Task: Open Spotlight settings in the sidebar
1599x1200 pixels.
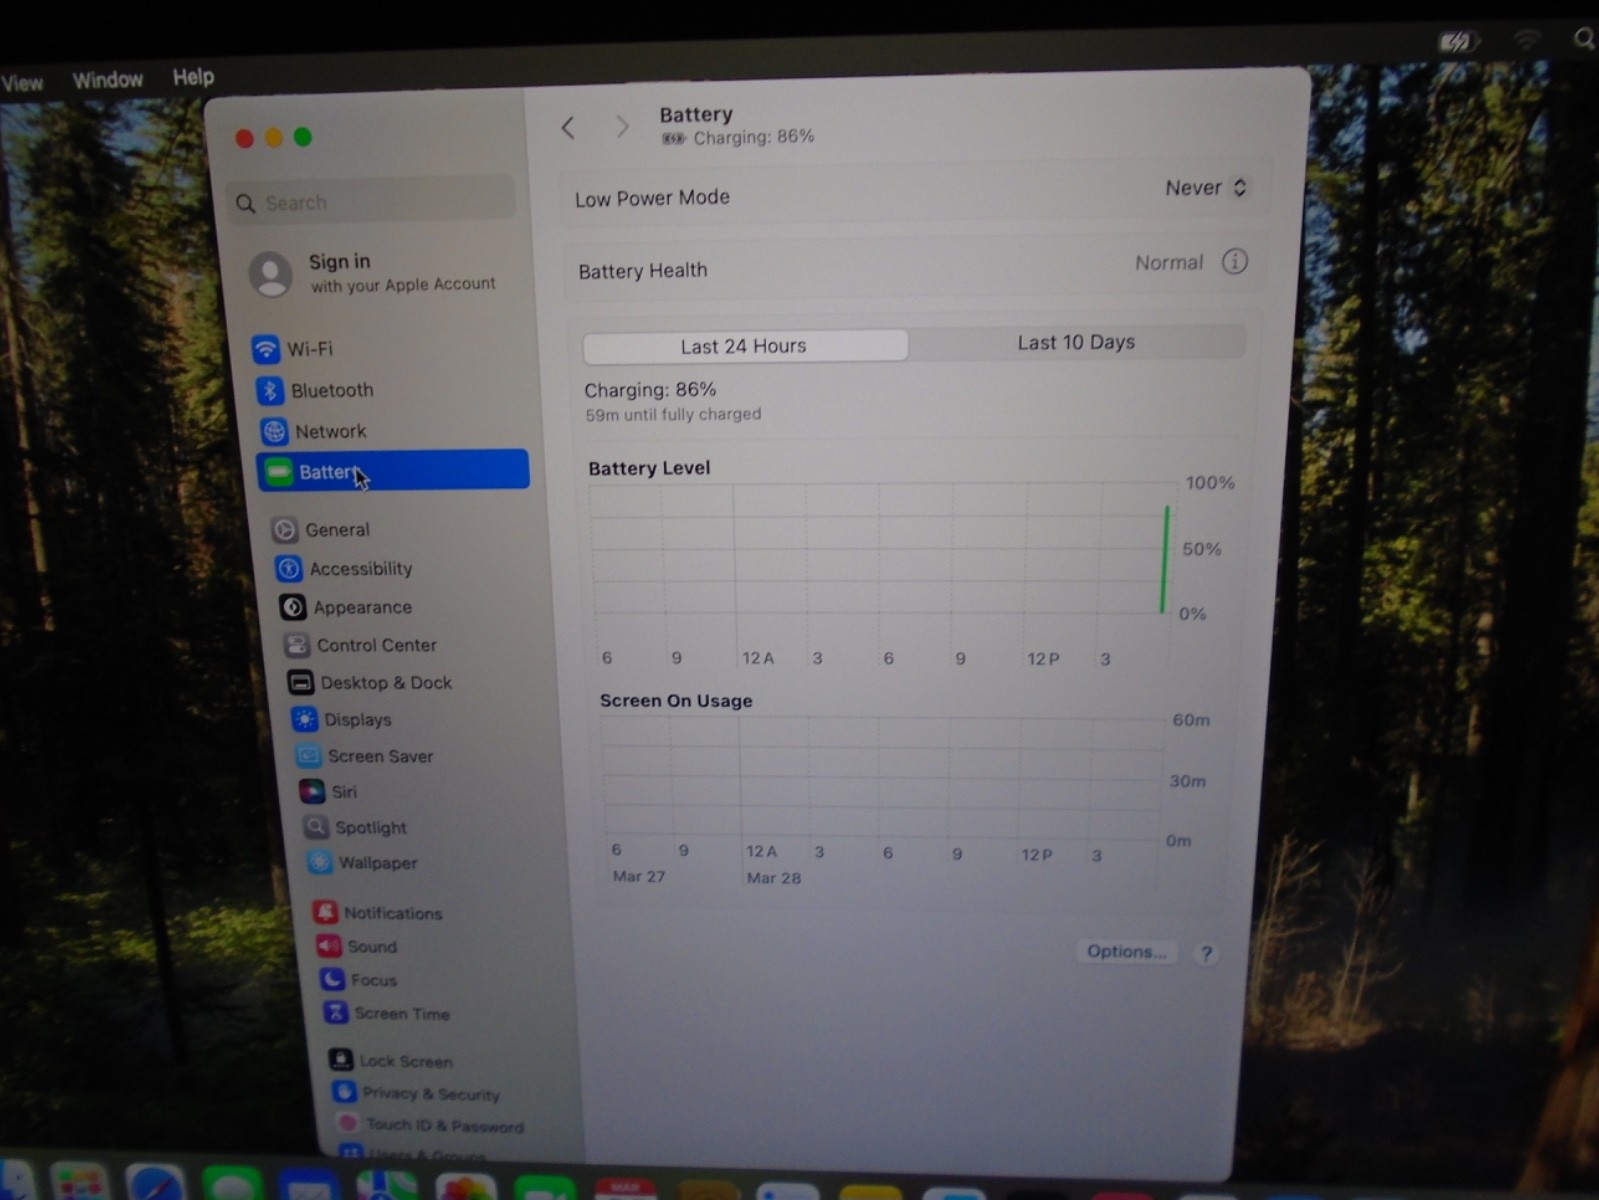Action: [355, 827]
